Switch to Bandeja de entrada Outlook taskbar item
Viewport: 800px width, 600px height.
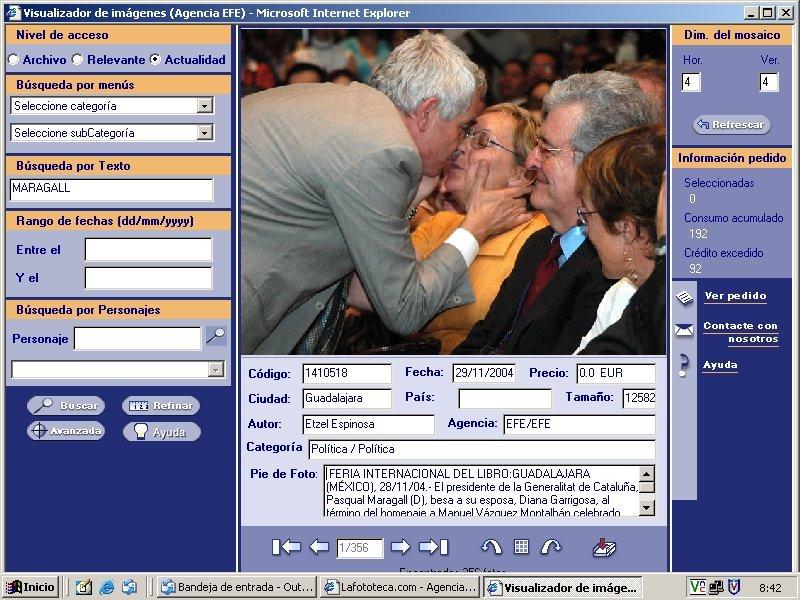pos(237,587)
